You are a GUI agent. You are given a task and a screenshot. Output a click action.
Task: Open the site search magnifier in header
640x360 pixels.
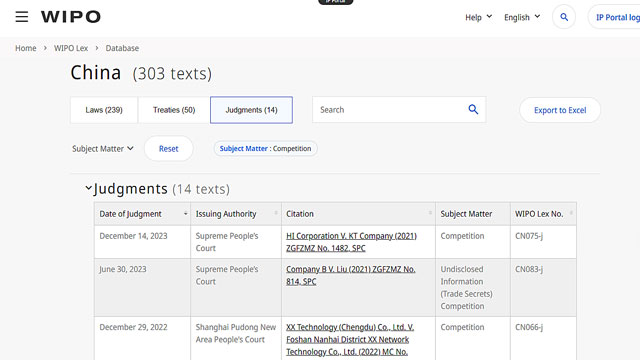[x=564, y=17]
